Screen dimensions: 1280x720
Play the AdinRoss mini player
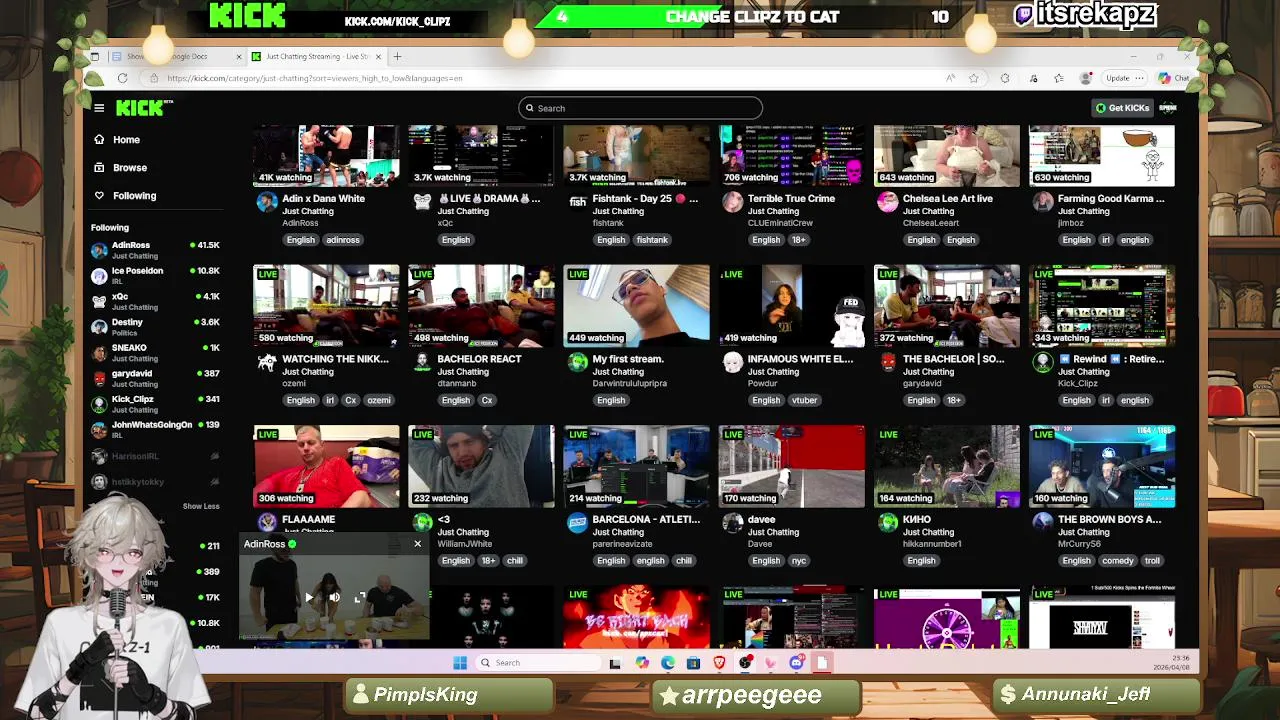[309, 597]
